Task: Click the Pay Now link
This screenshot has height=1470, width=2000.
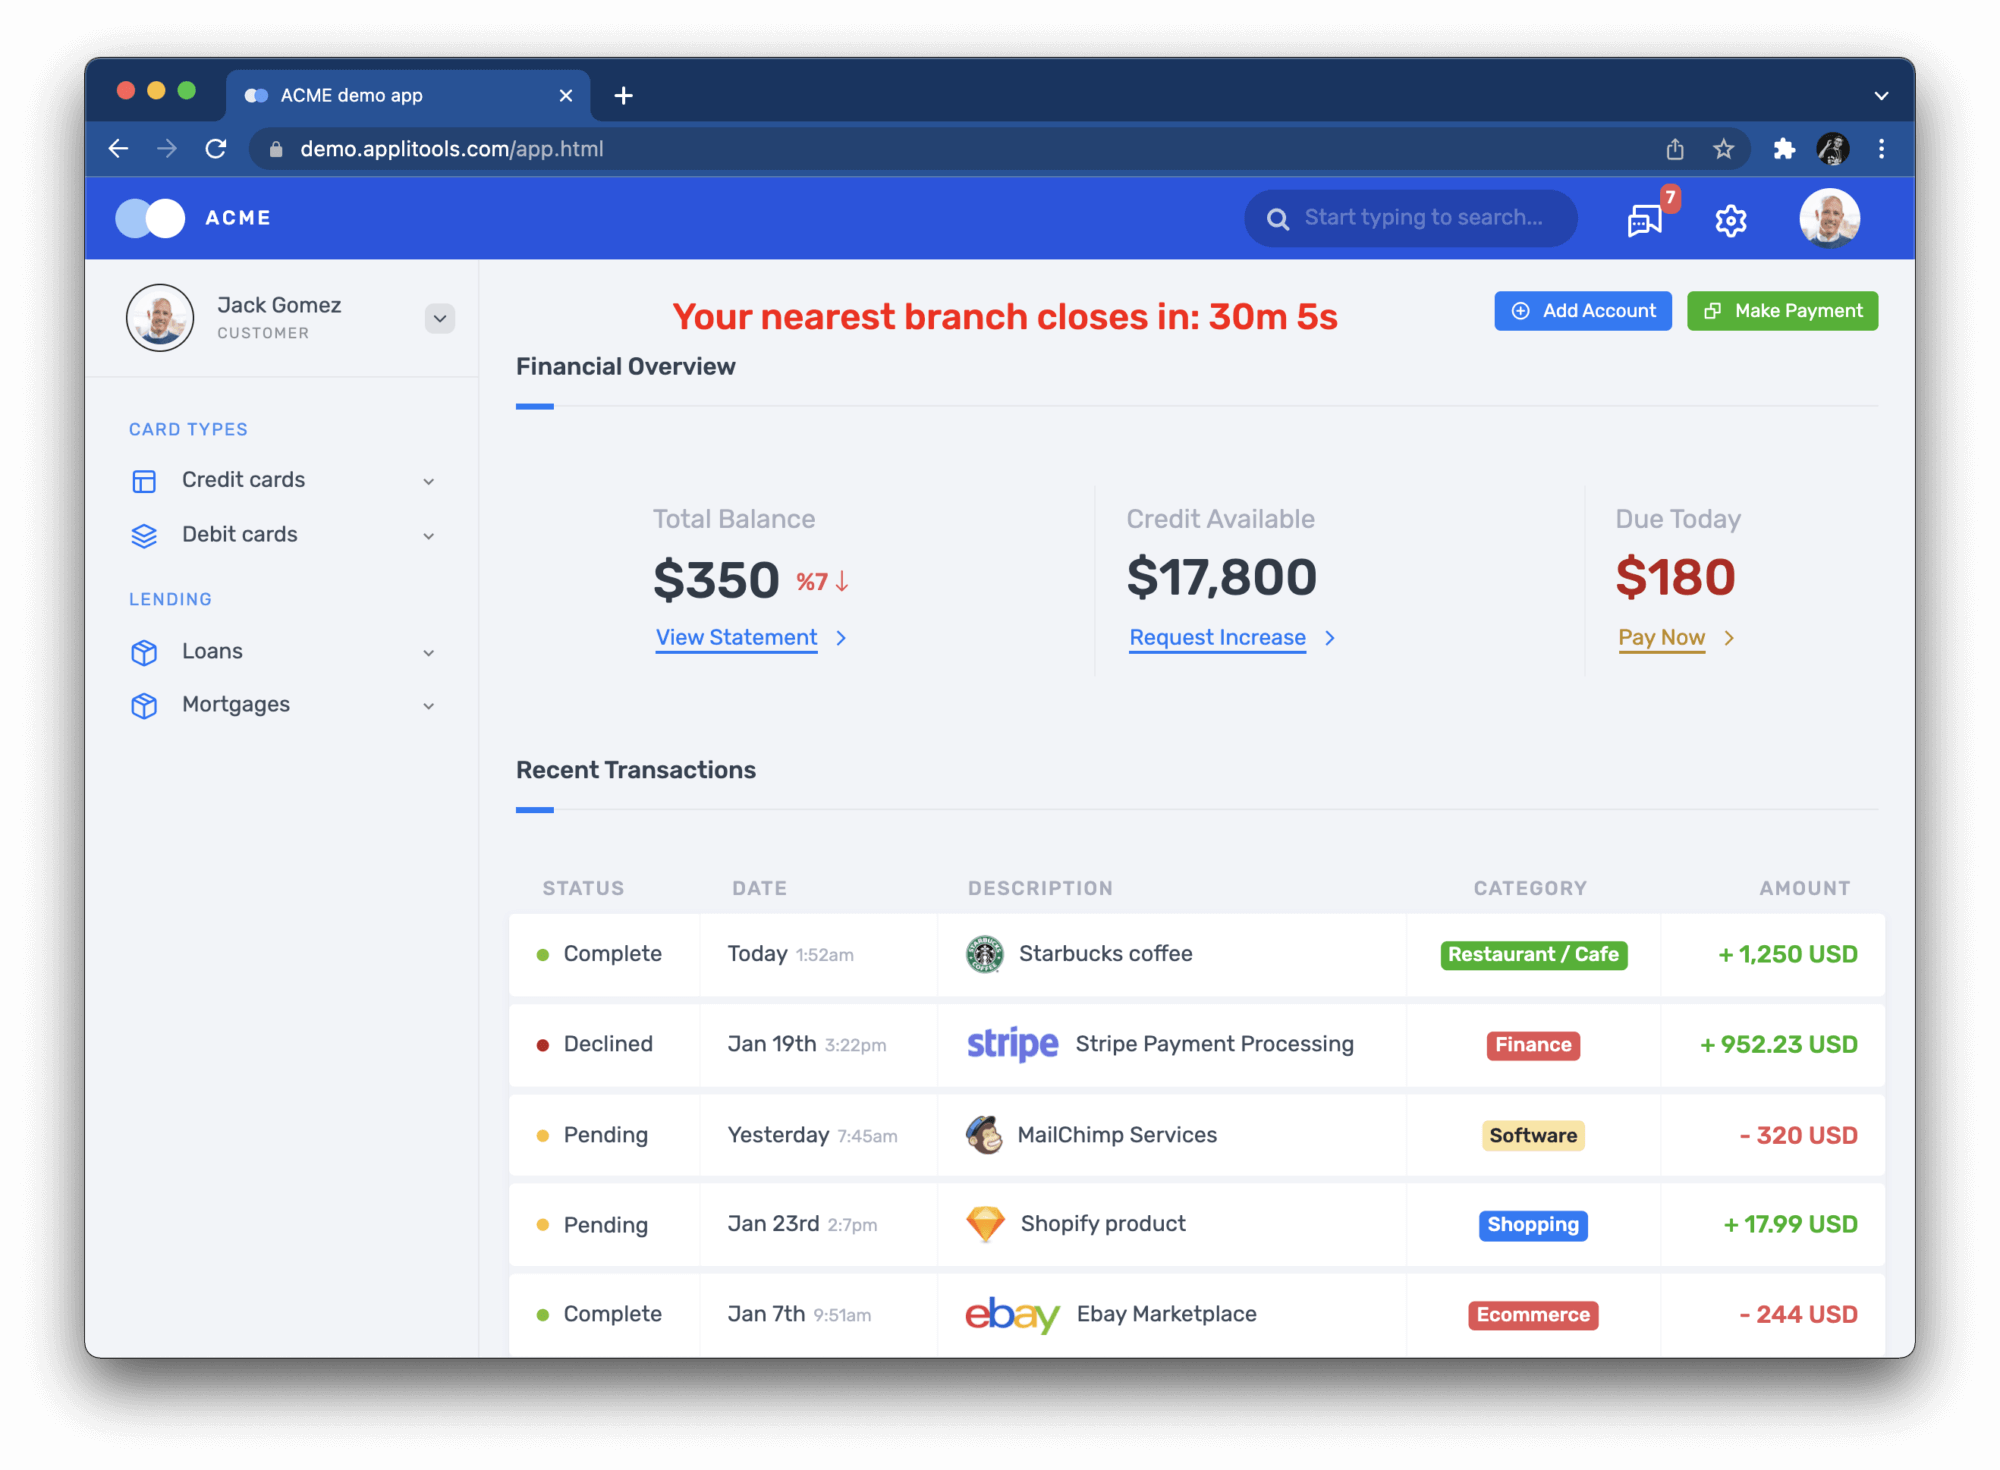Action: pos(1661,637)
